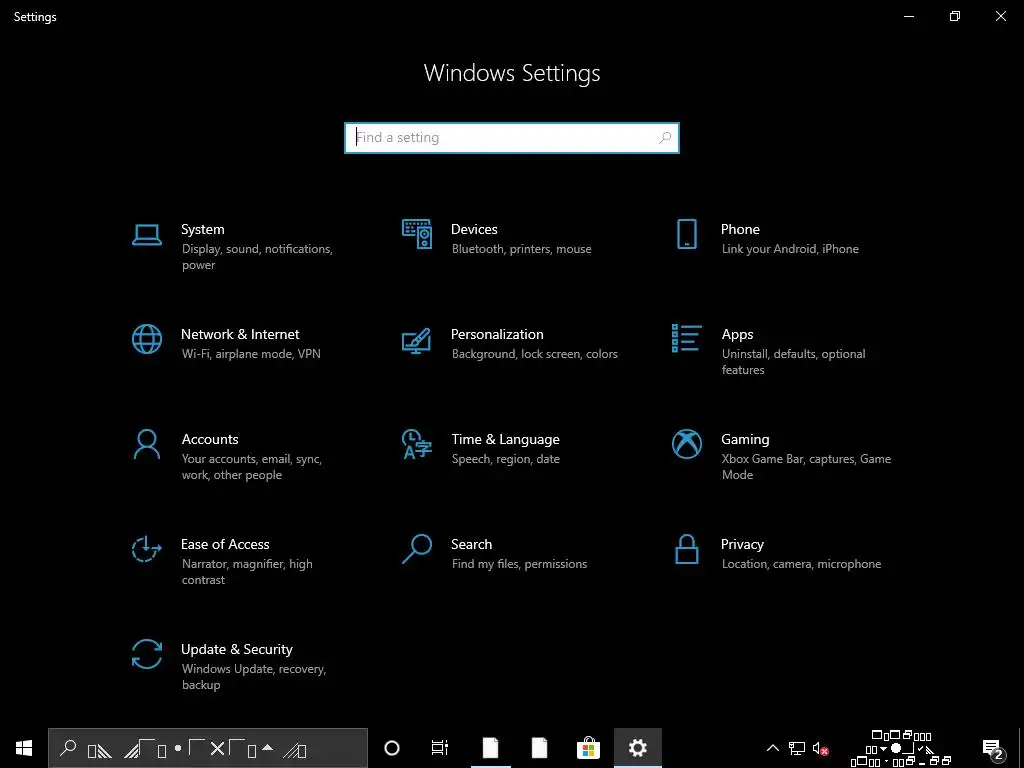Click the magnifier inside Find a setting box
The height and width of the screenshot is (768, 1024).
665,138
